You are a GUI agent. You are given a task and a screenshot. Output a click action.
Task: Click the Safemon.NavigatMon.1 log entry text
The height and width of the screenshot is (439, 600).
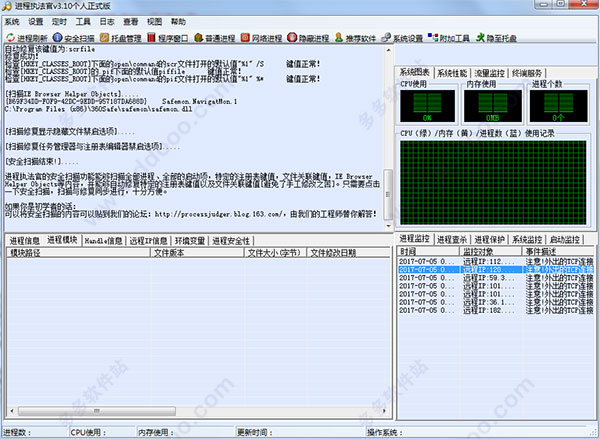(x=199, y=101)
